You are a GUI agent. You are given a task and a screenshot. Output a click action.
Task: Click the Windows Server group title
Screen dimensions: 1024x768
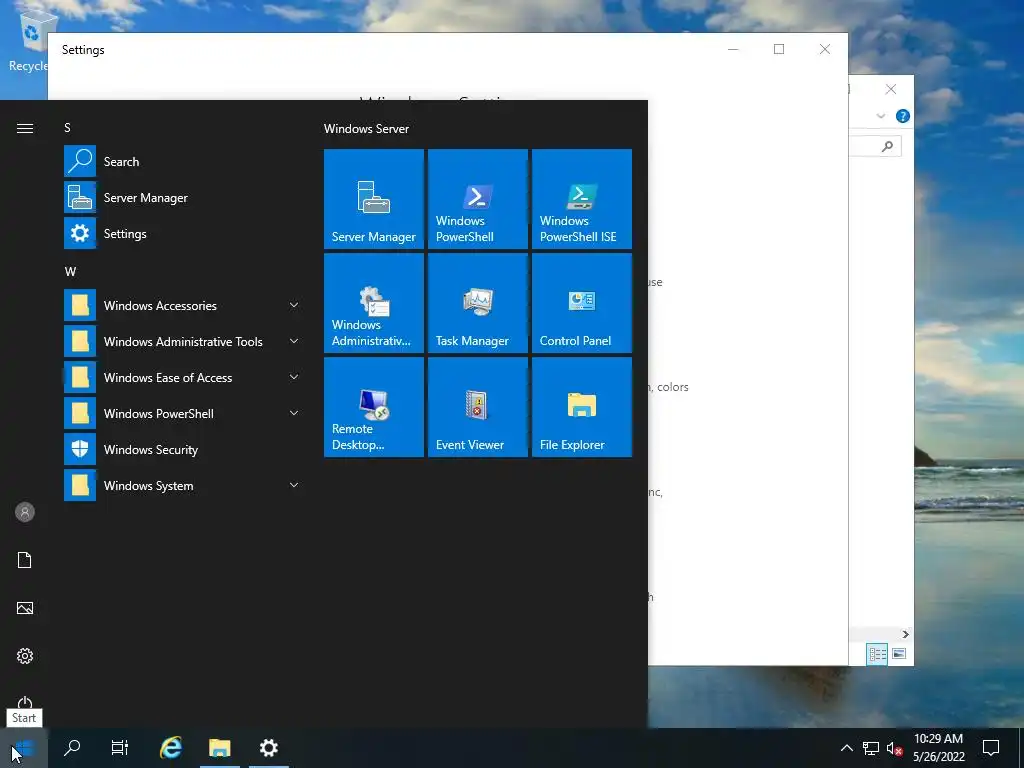366,129
